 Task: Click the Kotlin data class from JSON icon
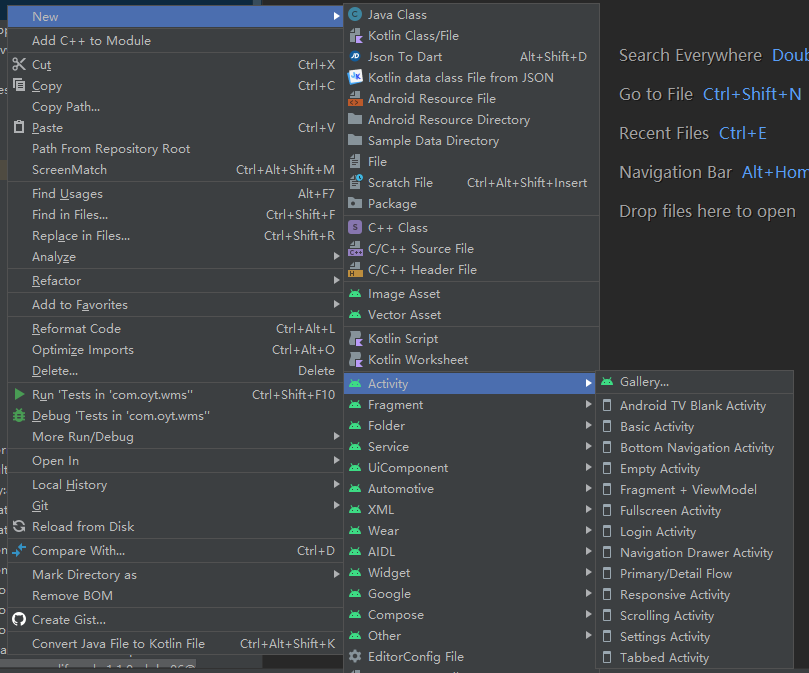(x=355, y=77)
